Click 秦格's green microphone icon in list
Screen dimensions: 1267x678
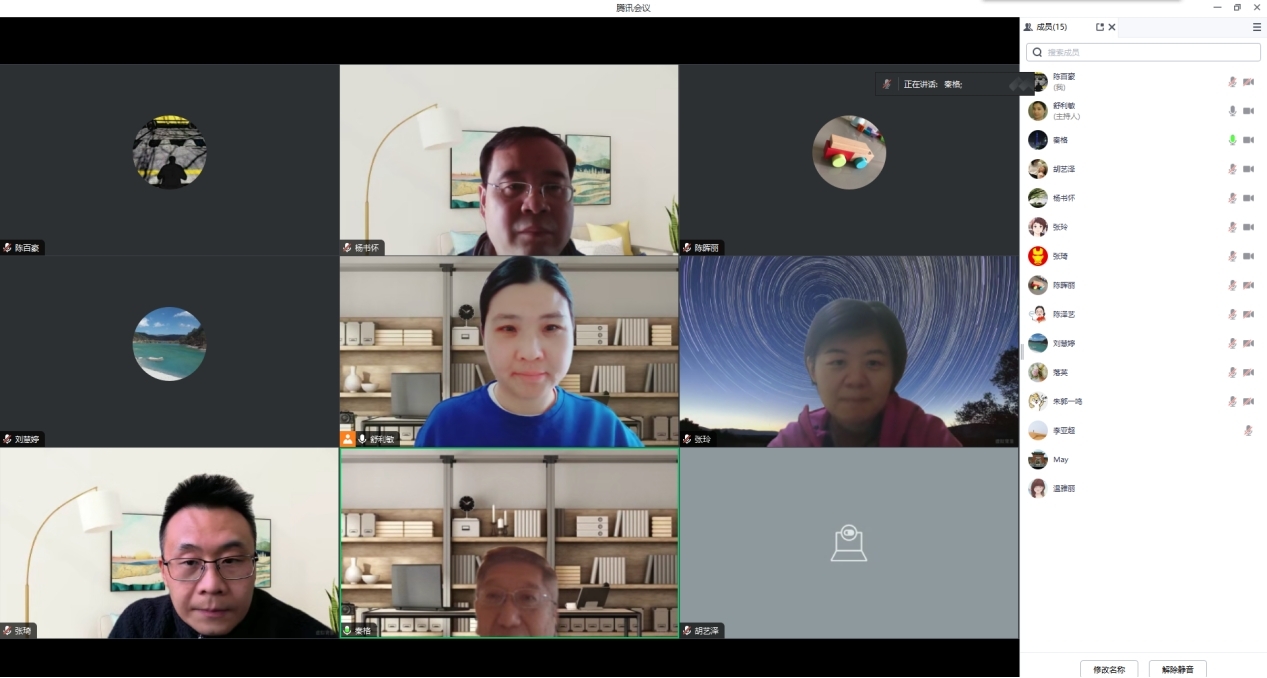(1232, 140)
